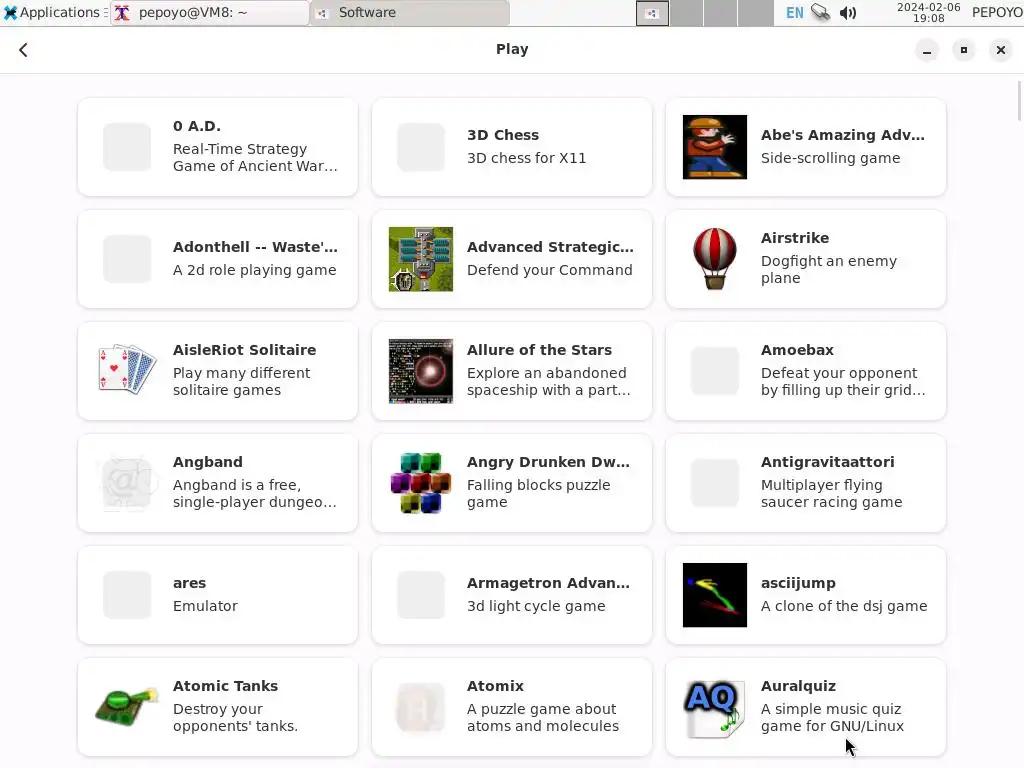Click the ares emulator placeholder icon
This screenshot has width=1024, height=768.
tap(127, 595)
